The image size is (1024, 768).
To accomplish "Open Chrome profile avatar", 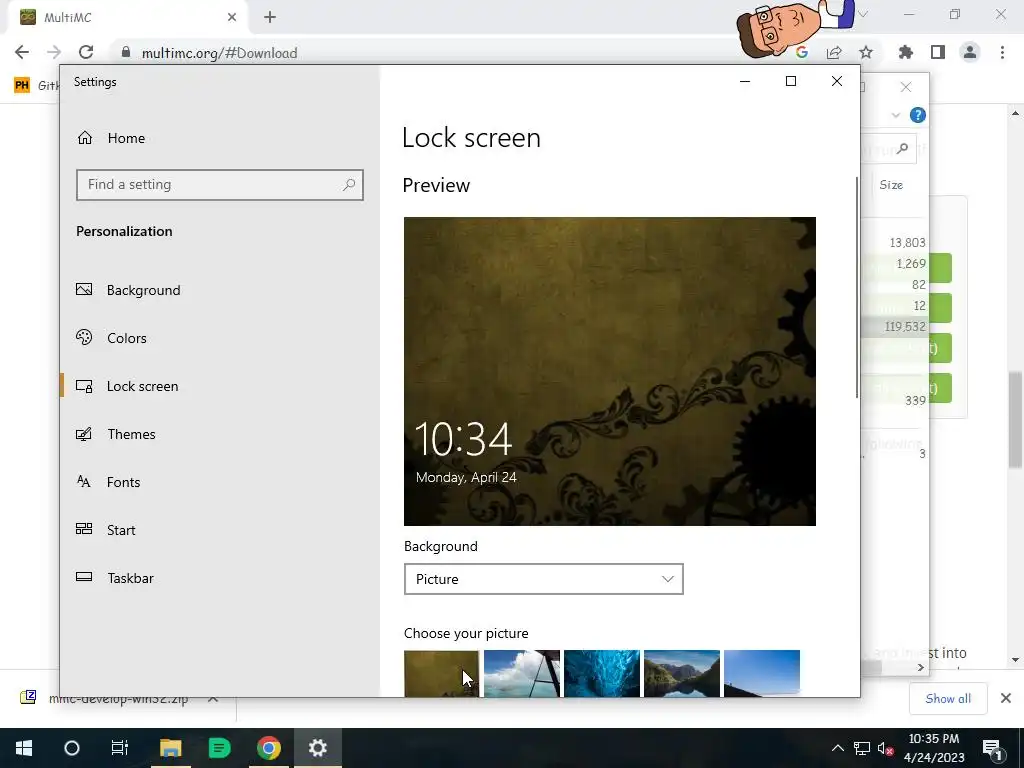I will (970, 52).
